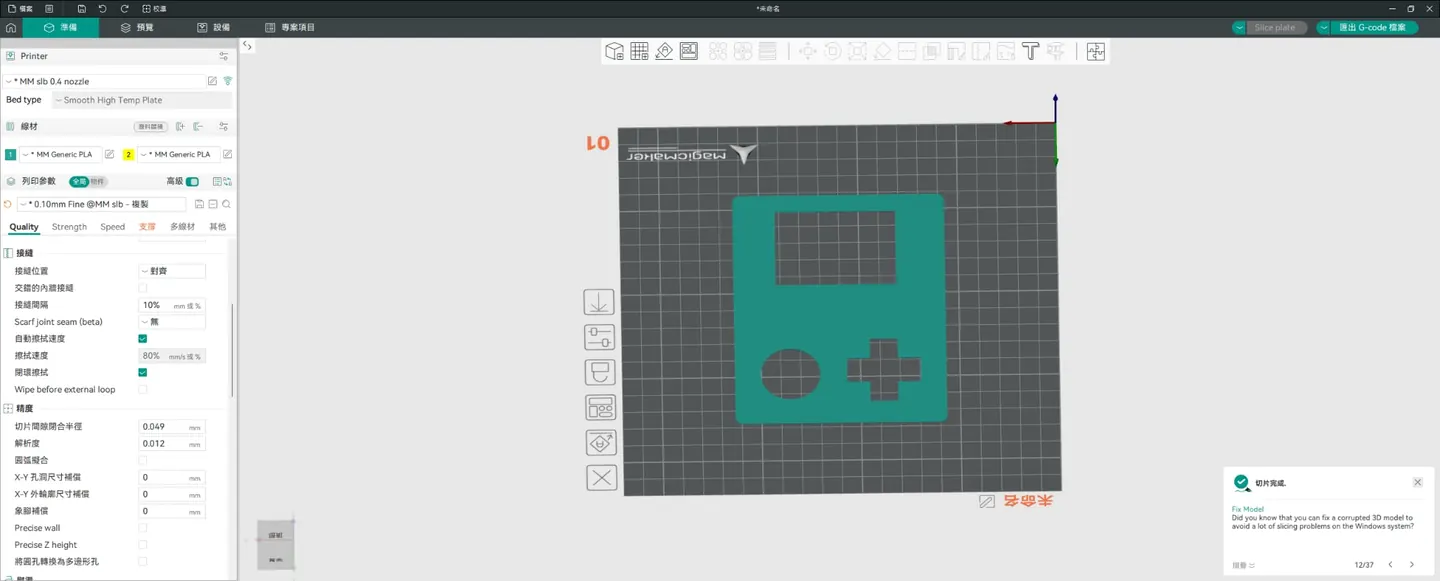Open the Speed settings tab
The height and width of the screenshot is (581, 1440).
tap(112, 227)
